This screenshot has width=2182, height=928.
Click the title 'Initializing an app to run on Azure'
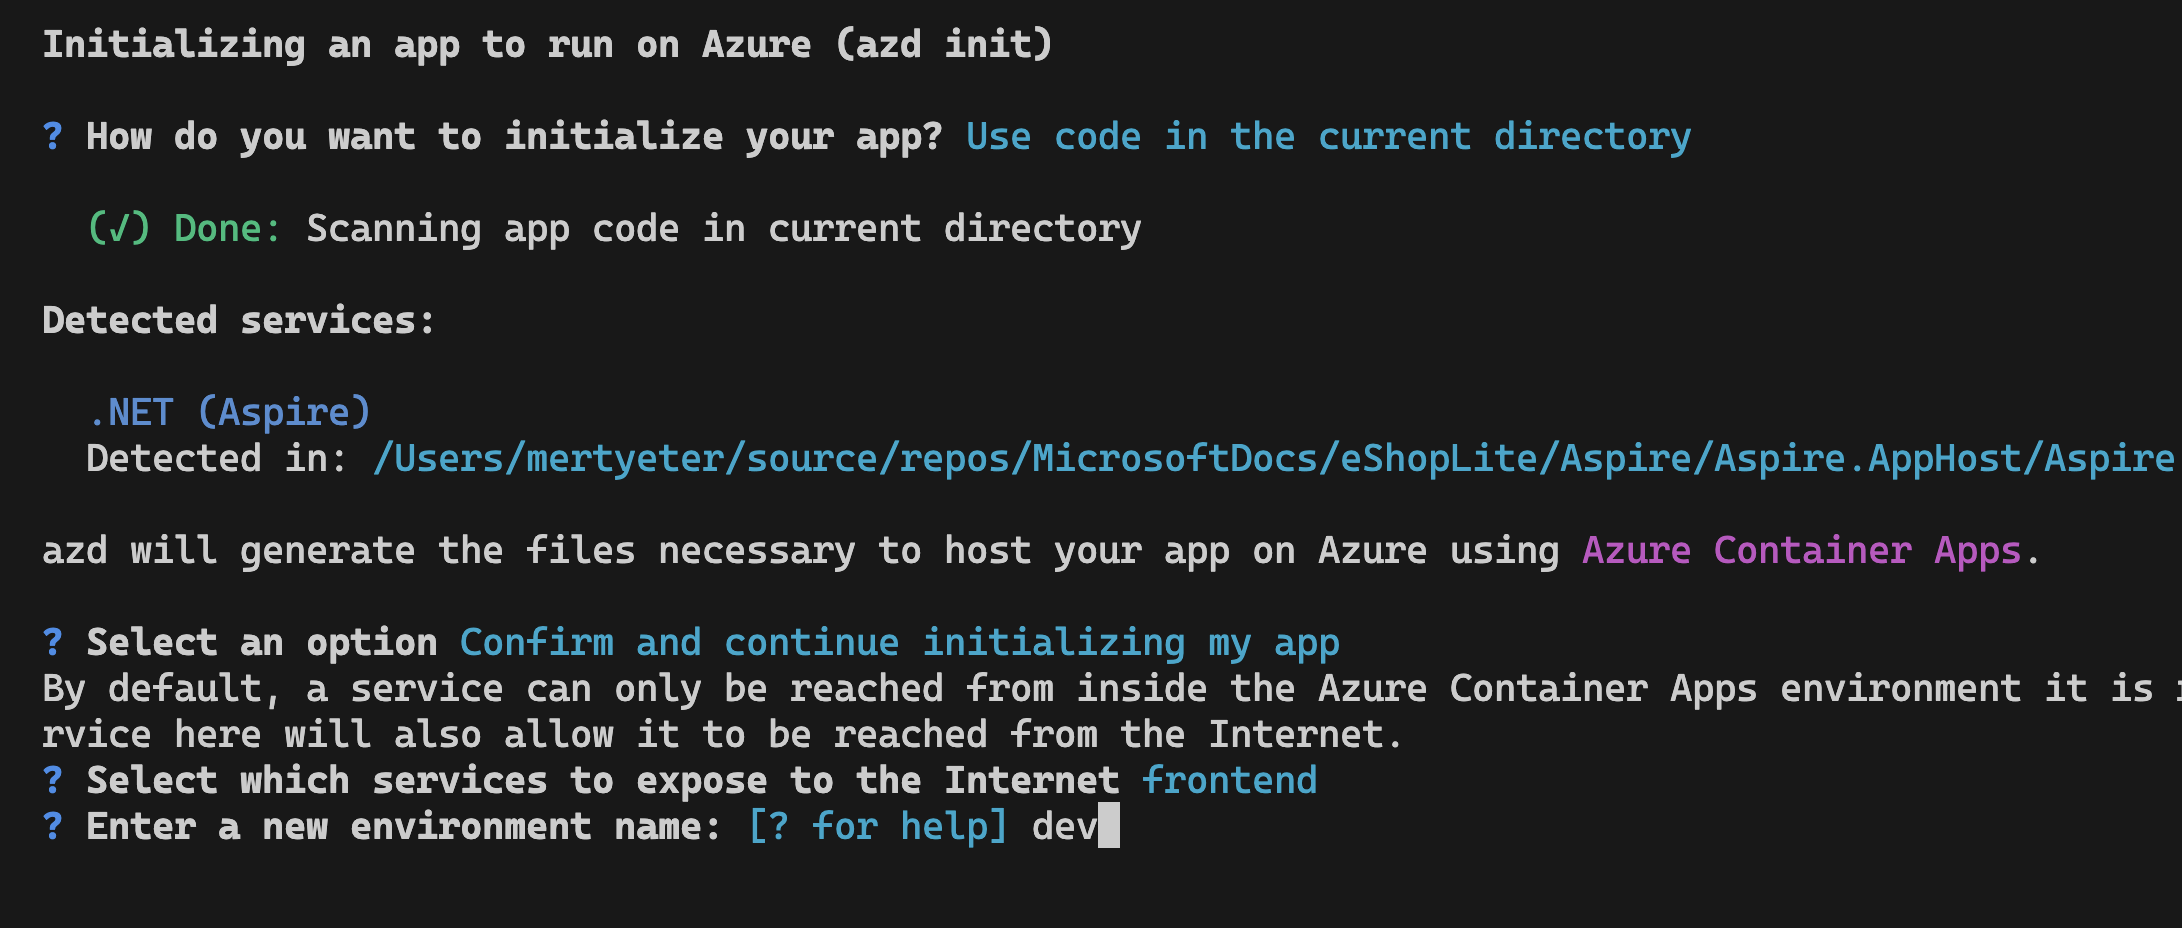[x=427, y=45]
